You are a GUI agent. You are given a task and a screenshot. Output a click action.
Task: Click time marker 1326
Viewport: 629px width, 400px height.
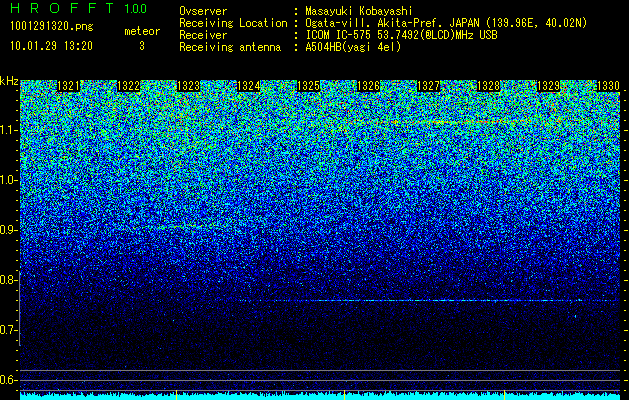pyautogui.click(x=368, y=86)
